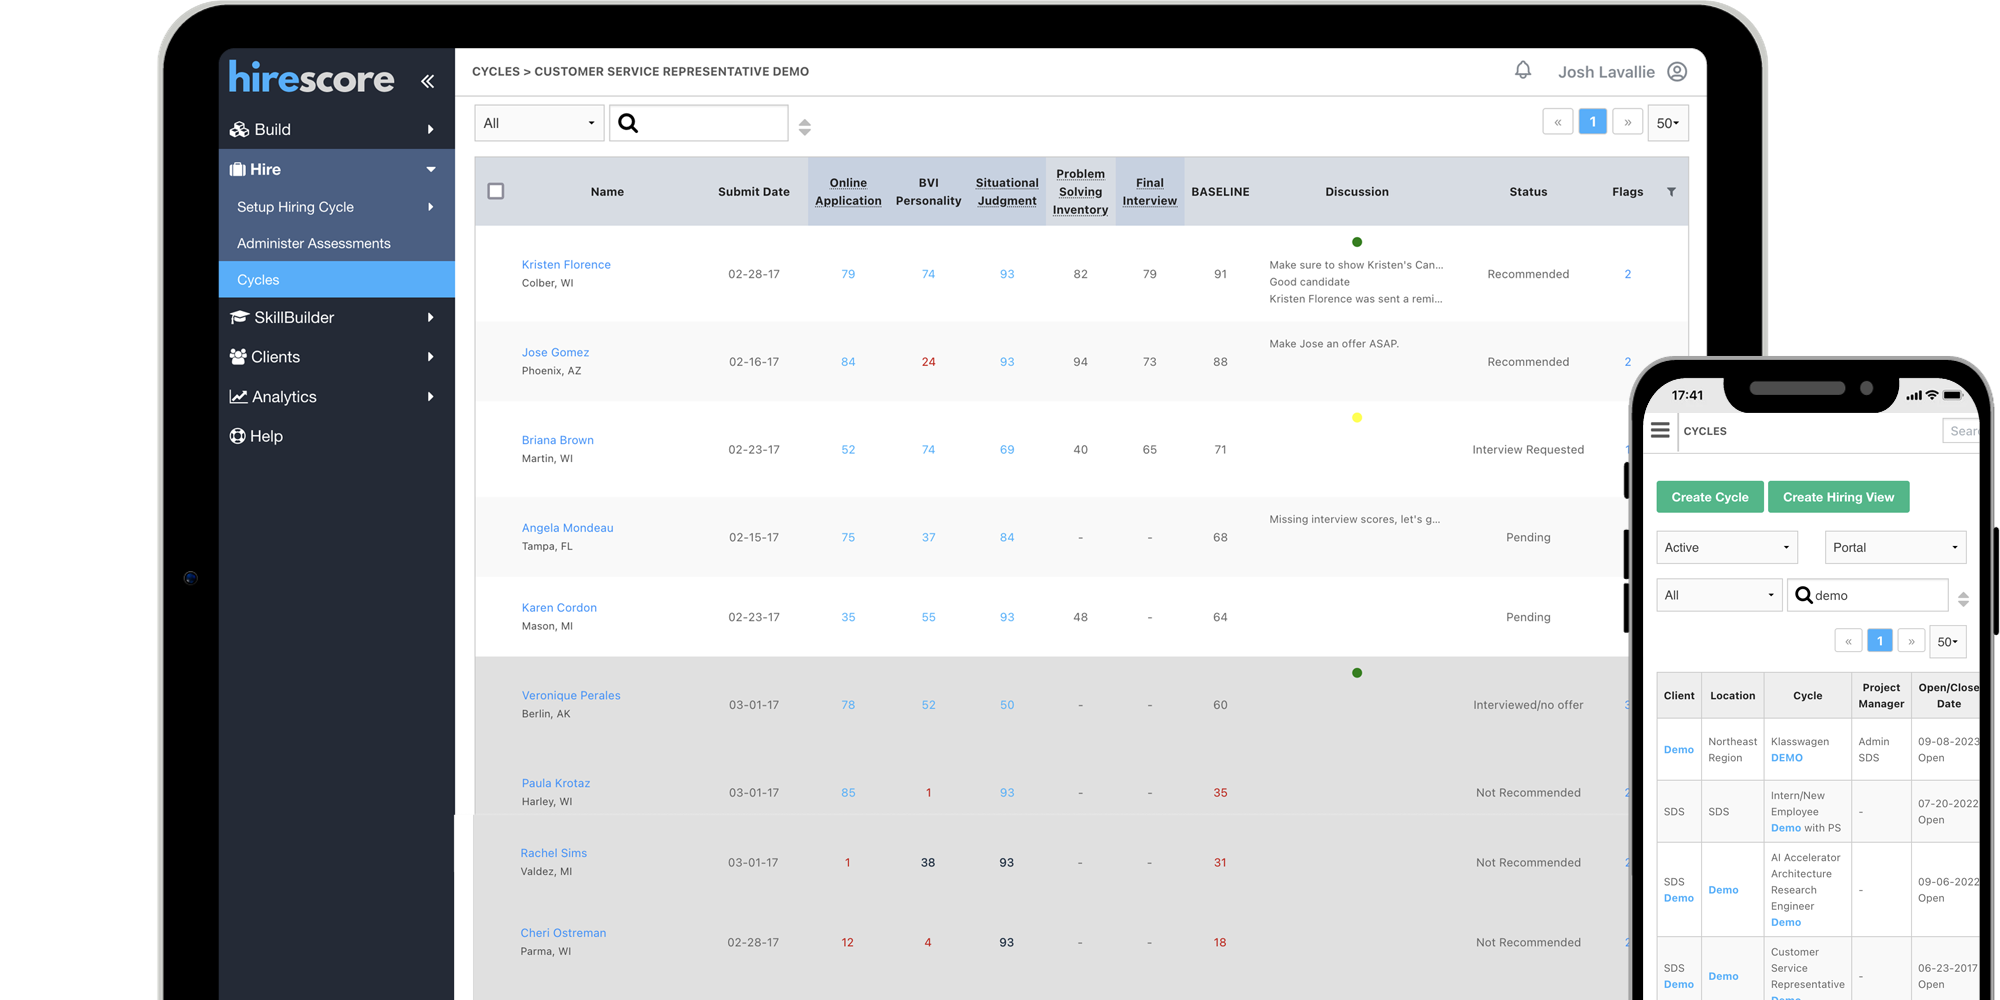This screenshot has width=2000, height=1000.
Task: Click the sort arrows beside search box
Action: (804, 127)
